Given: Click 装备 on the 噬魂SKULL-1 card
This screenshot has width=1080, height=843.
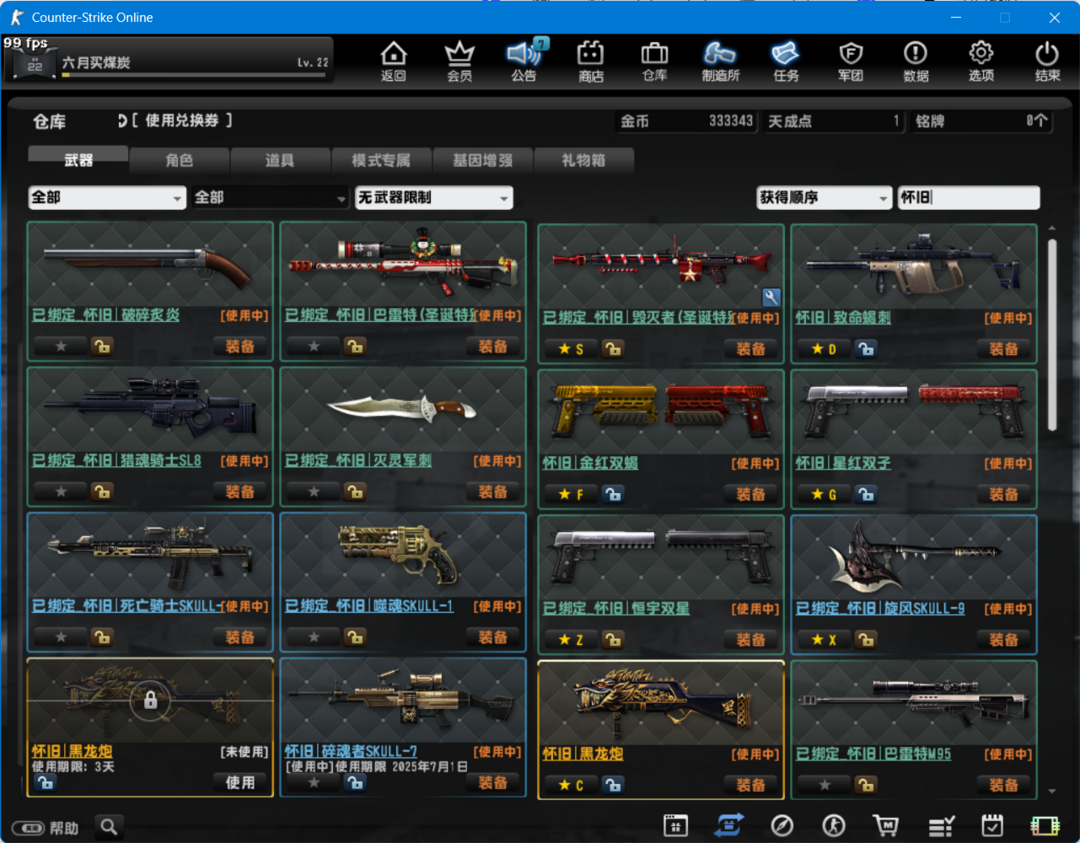Looking at the screenshot, I should [x=492, y=637].
